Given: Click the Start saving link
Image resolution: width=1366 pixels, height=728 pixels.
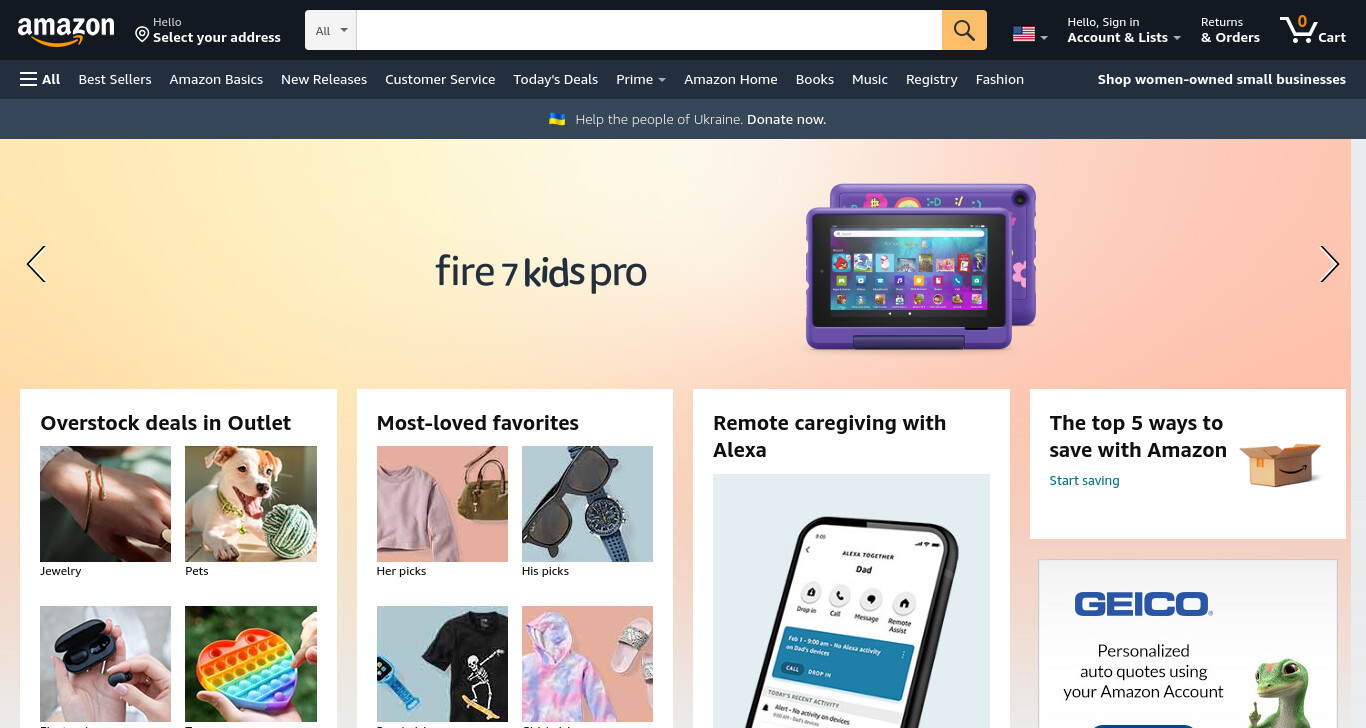Looking at the screenshot, I should click(x=1084, y=481).
